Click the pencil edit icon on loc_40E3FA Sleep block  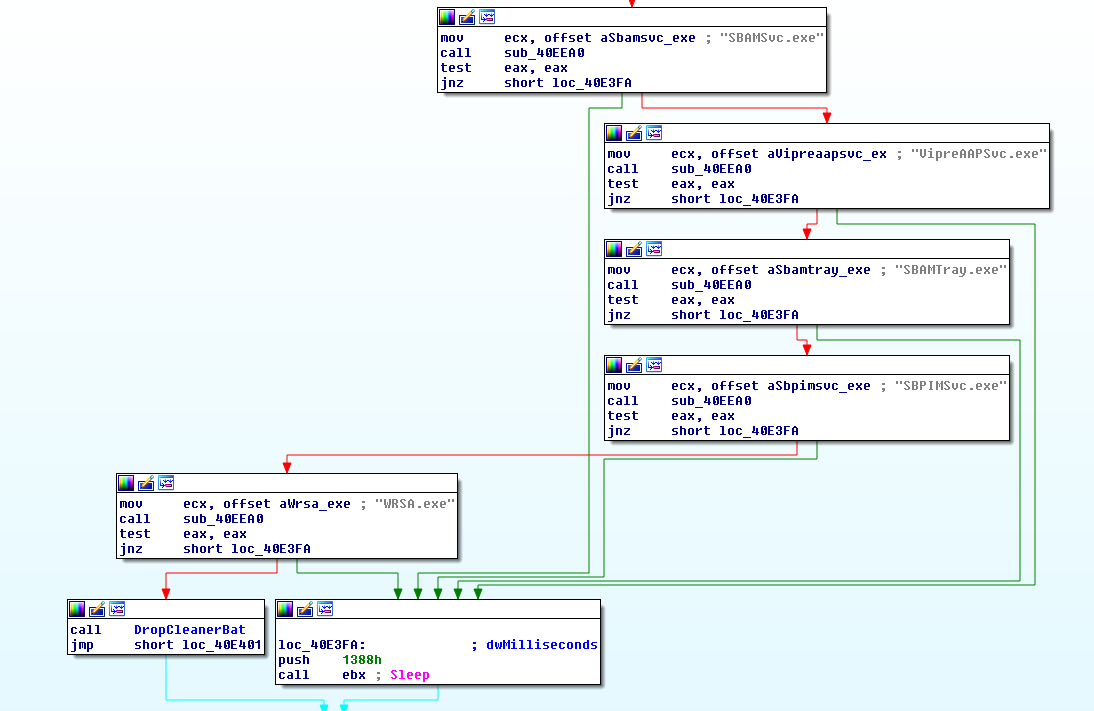point(305,609)
